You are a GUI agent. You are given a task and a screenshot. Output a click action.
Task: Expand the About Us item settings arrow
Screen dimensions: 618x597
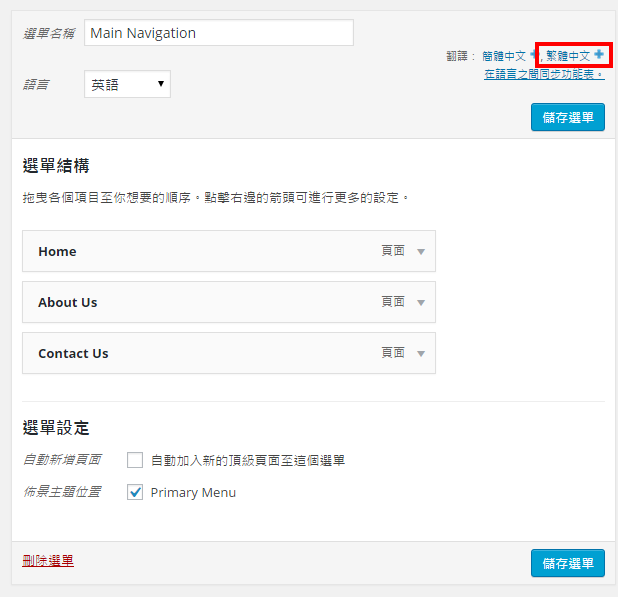pos(421,303)
